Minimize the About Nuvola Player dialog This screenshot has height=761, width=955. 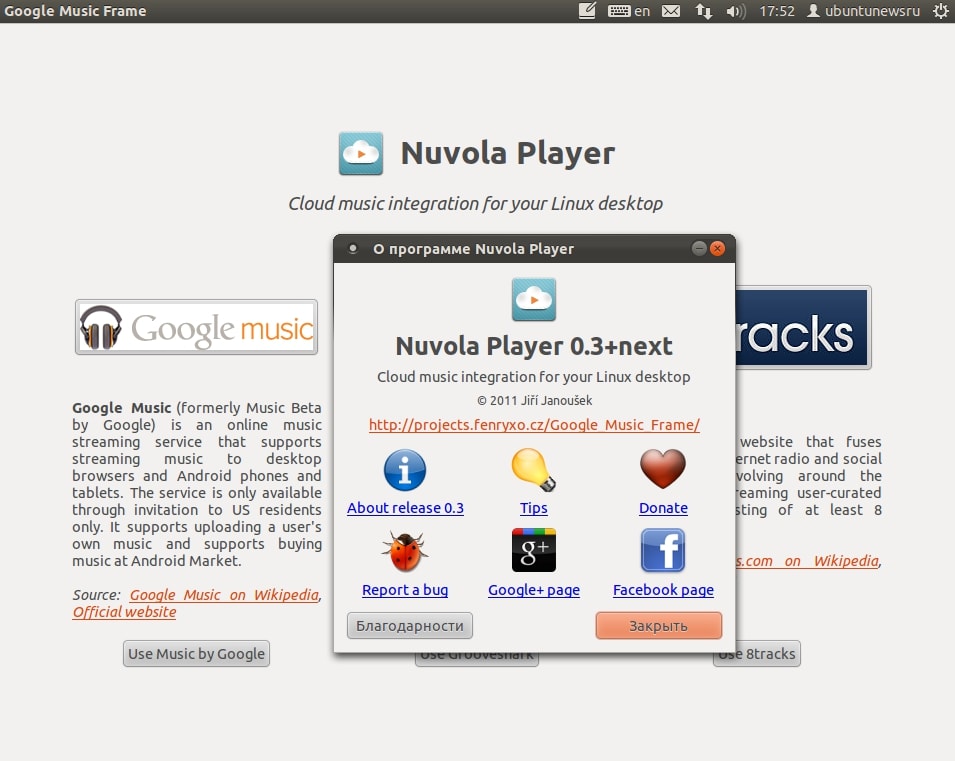point(699,249)
